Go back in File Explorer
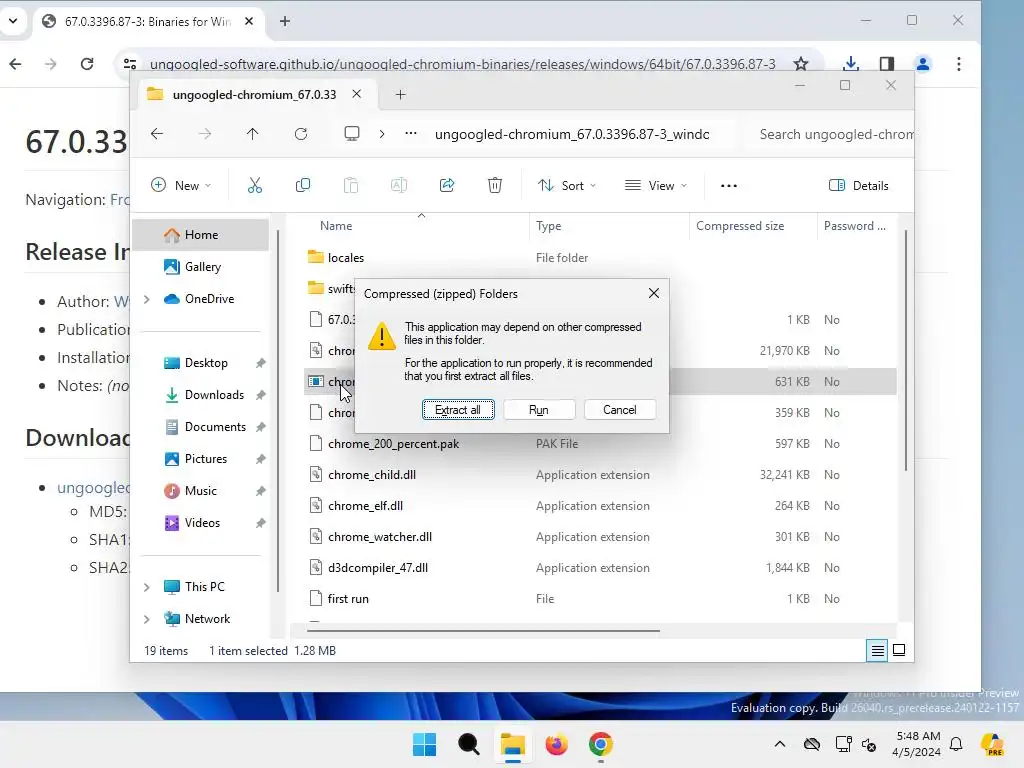1024x768 pixels. tap(157, 134)
